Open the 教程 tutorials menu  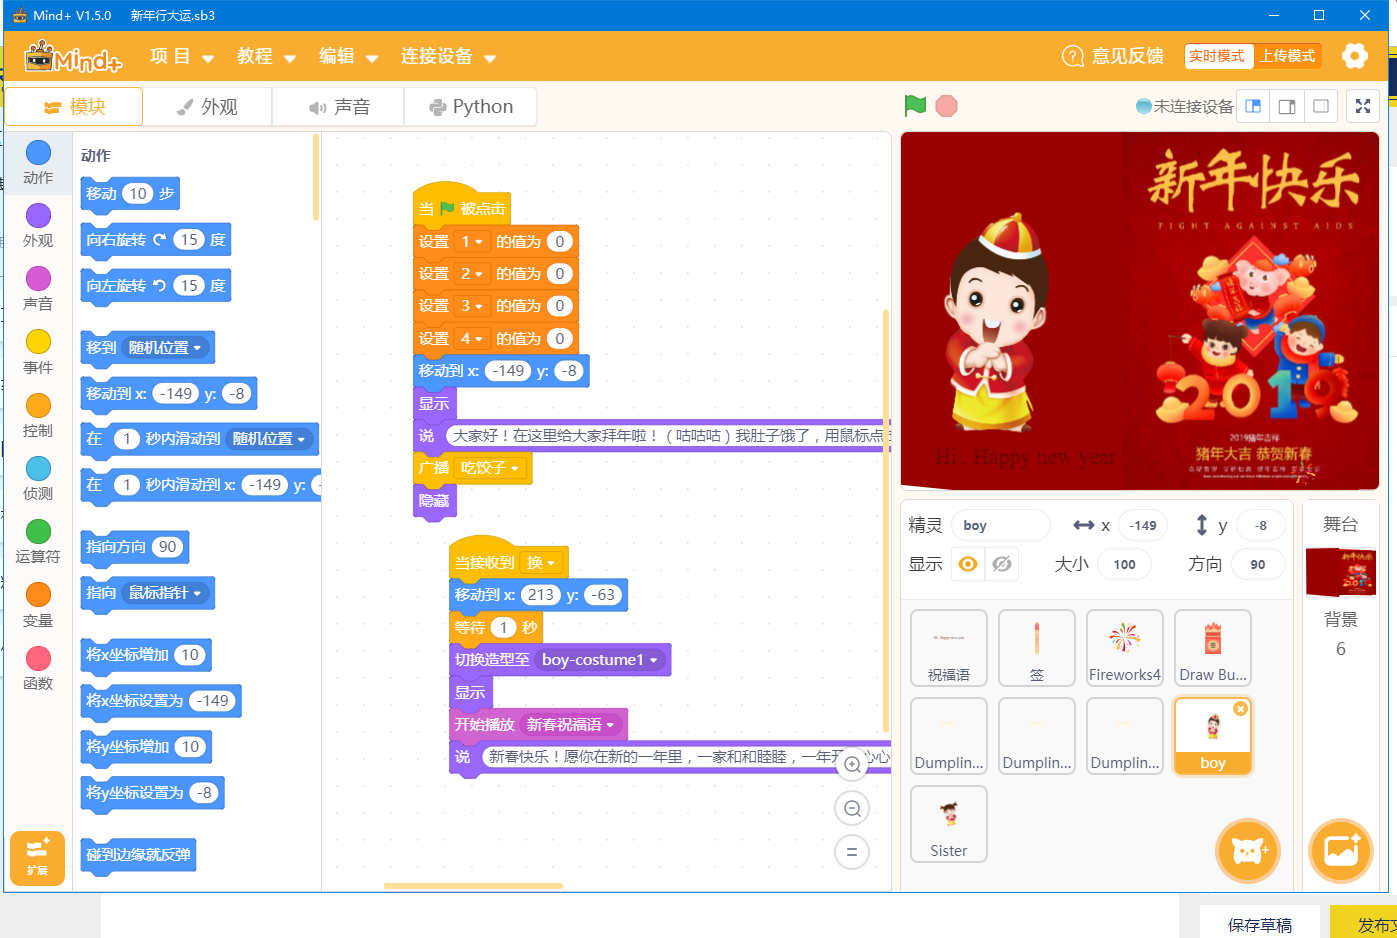tap(266, 57)
